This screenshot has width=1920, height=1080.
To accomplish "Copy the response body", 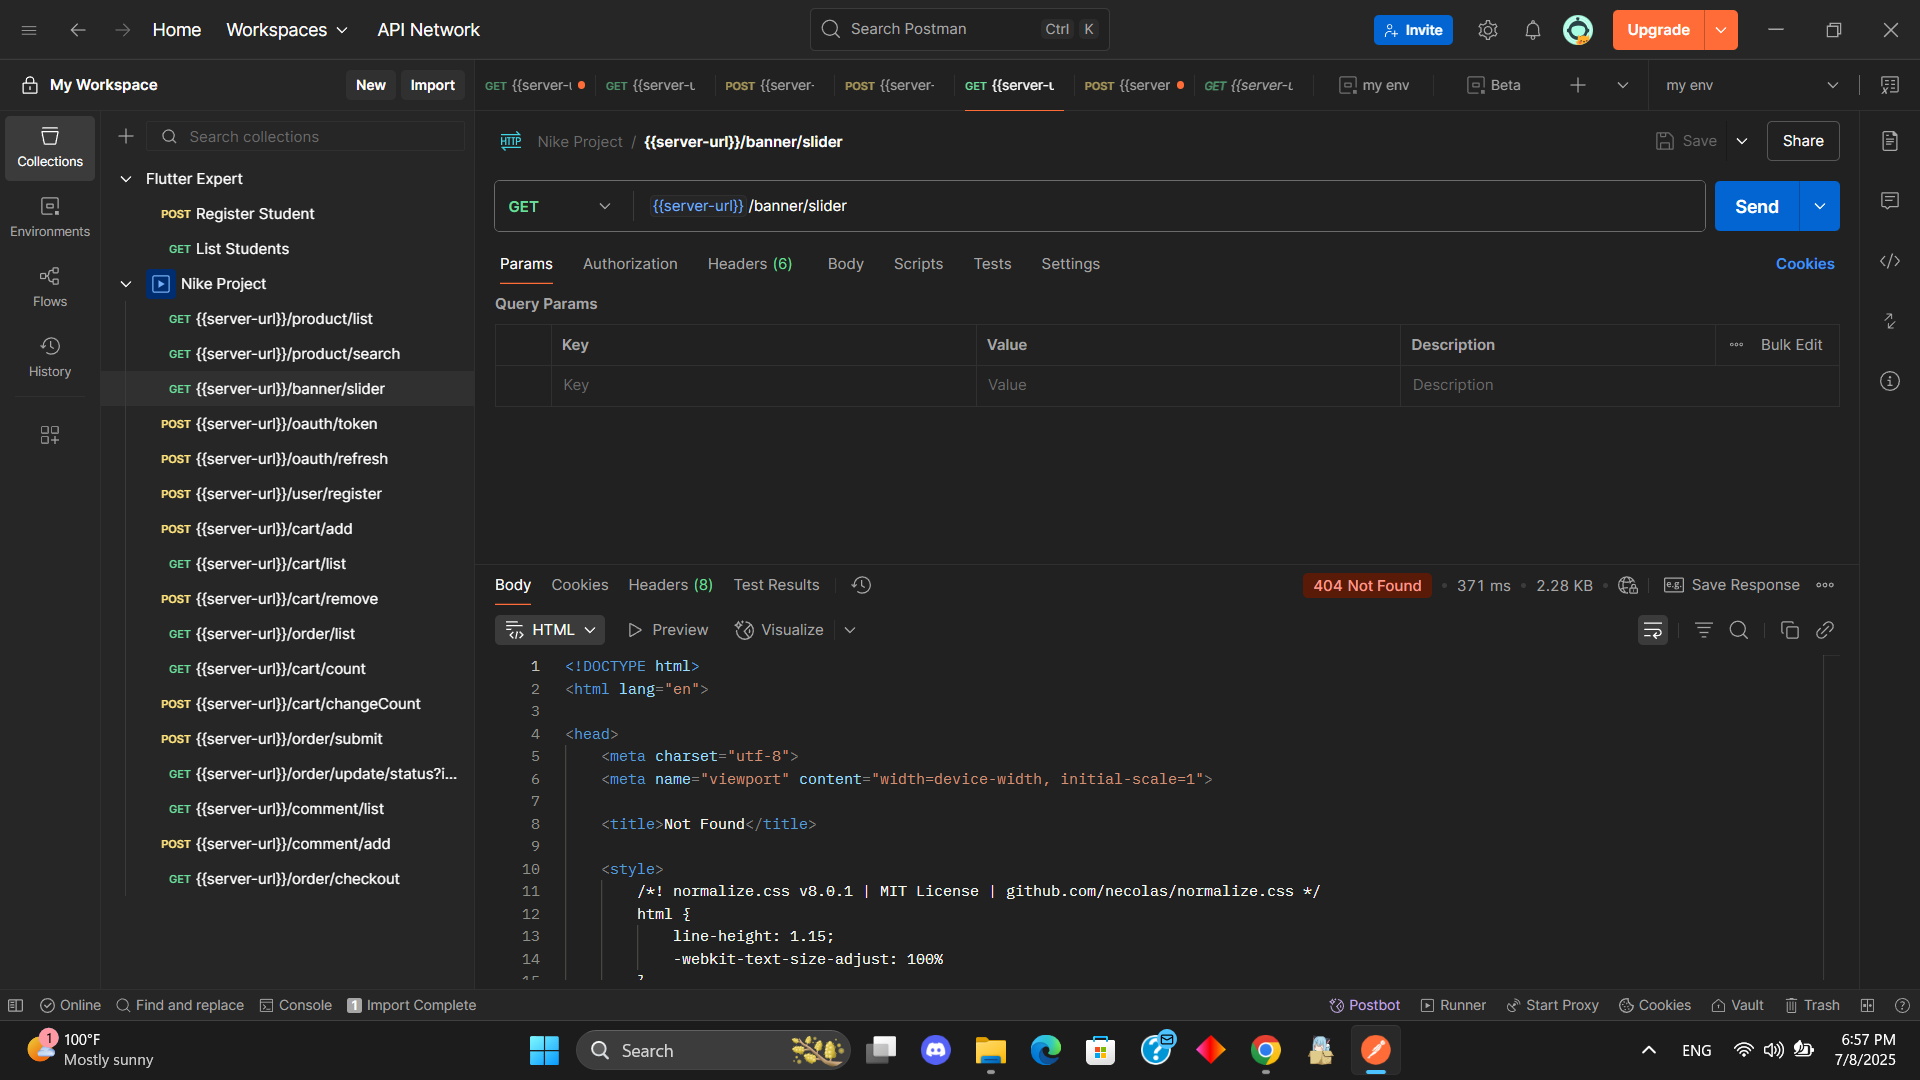I will point(1790,630).
